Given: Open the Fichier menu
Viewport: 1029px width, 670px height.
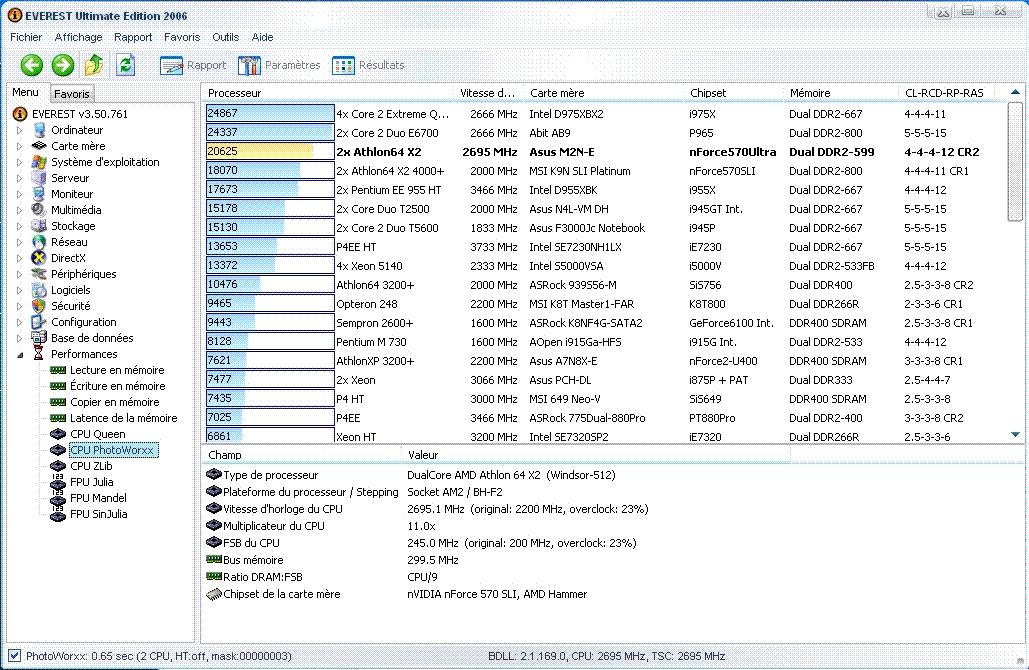Looking at the screenshot, I should click(x=26, y=37).
